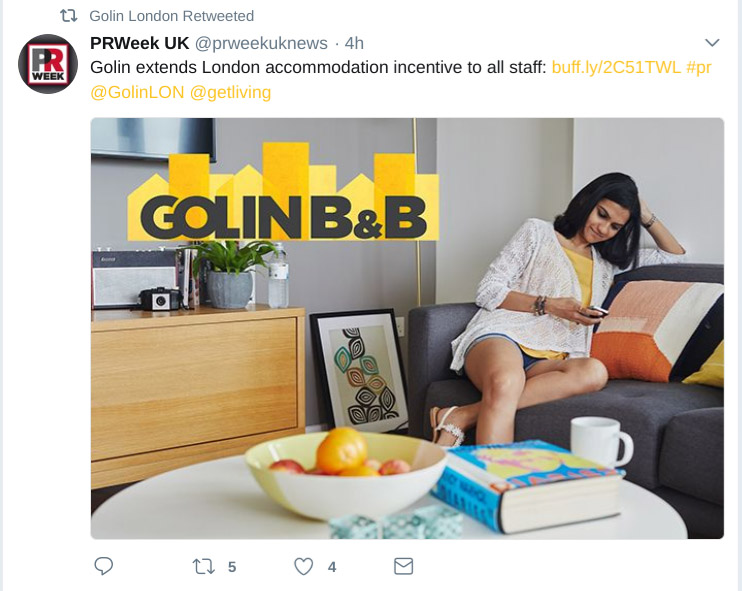Click the tweet text about accommodation incentive
The width and height of the screenshot is (742, 591).
(x=318, y=67)
